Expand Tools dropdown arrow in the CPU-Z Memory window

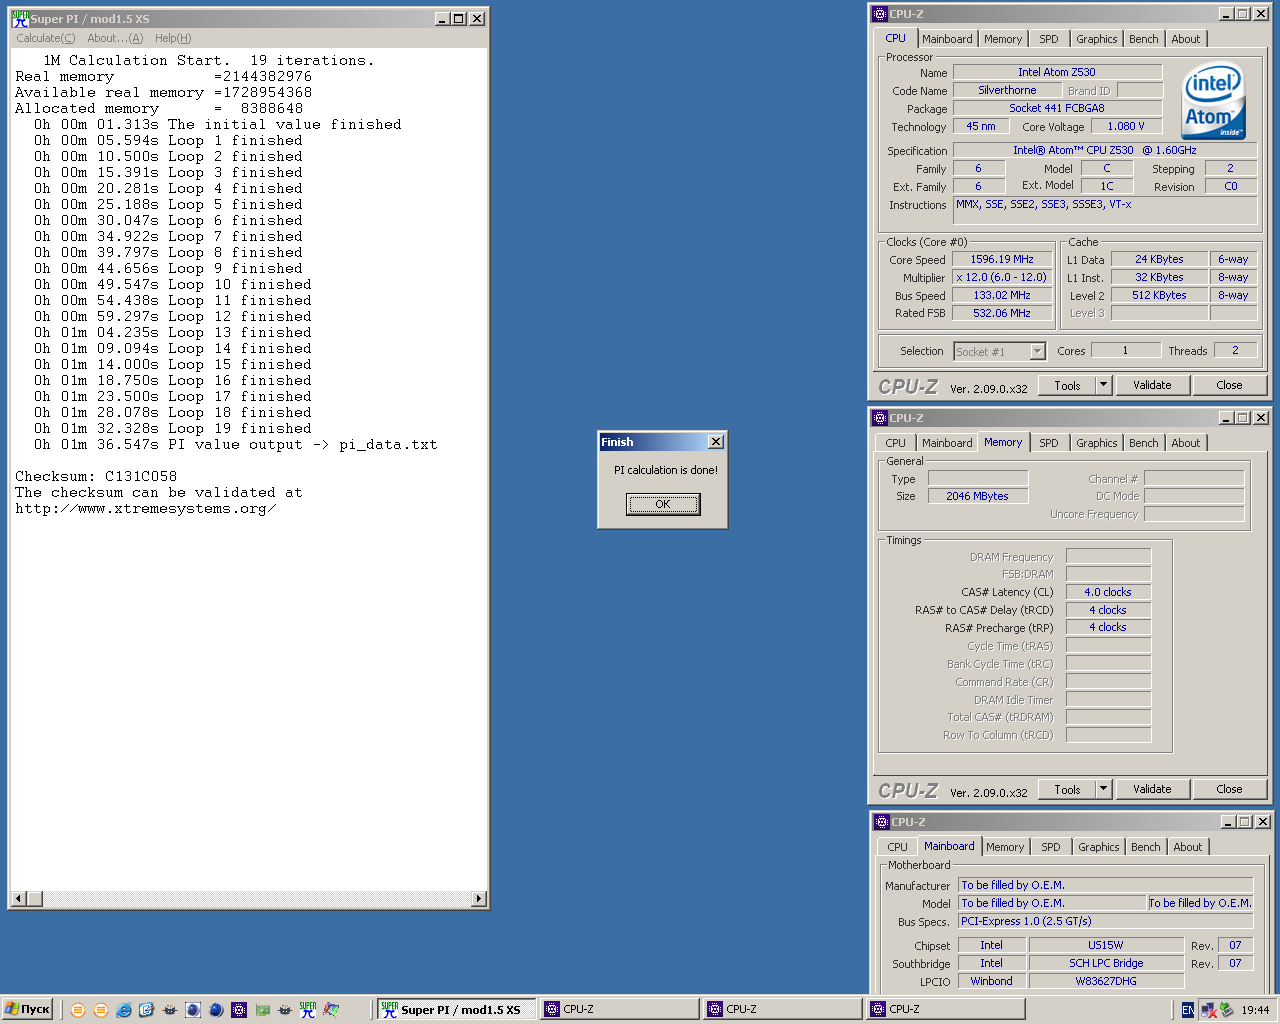coord(1104,789)
